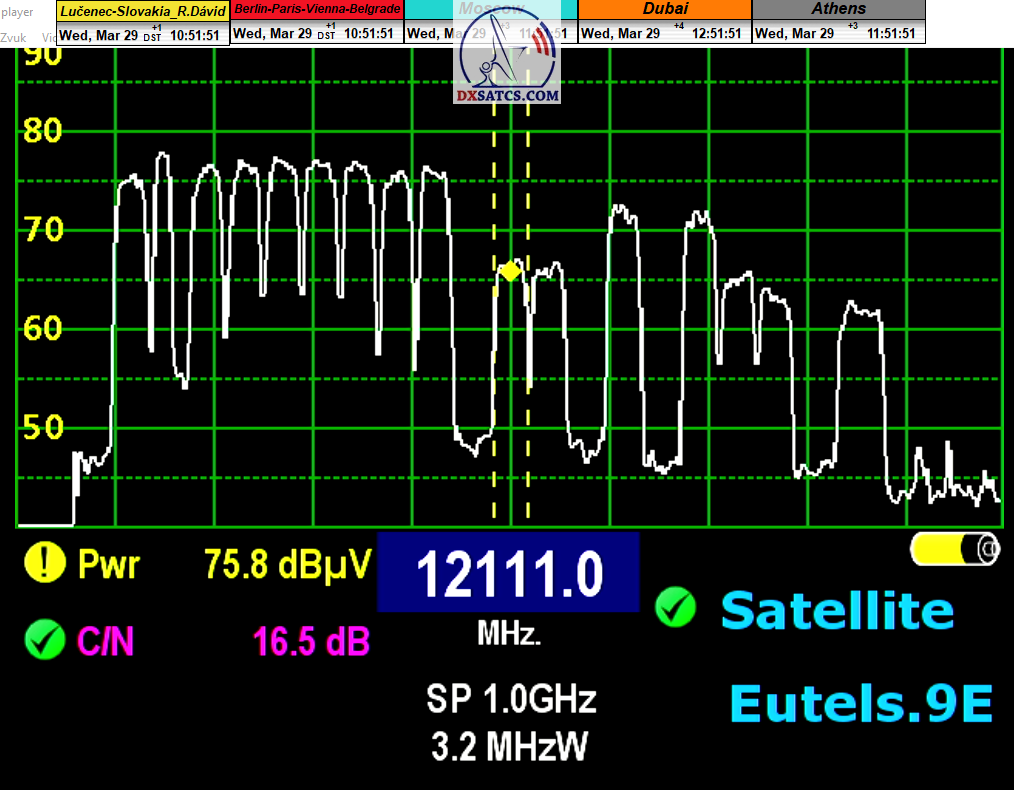Click the 3.2 MHzW bandwidth setting

point(511,744)
